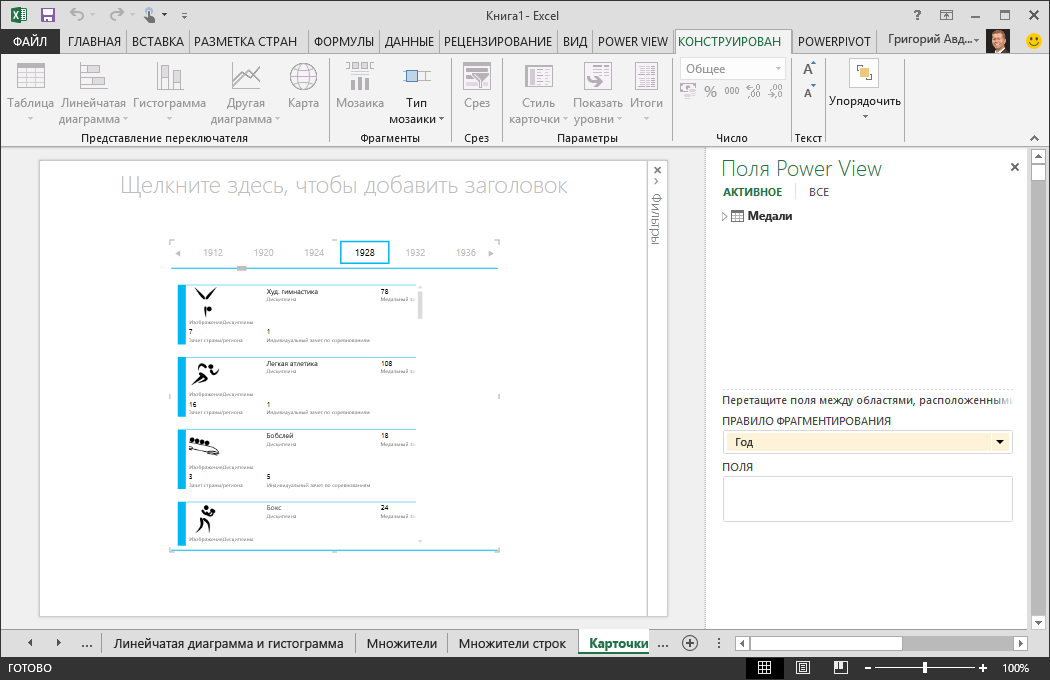Viewport: 1050px width, 680px height.
Task: Close the Поля Power View pane
Action: [x=1015, y=167]
